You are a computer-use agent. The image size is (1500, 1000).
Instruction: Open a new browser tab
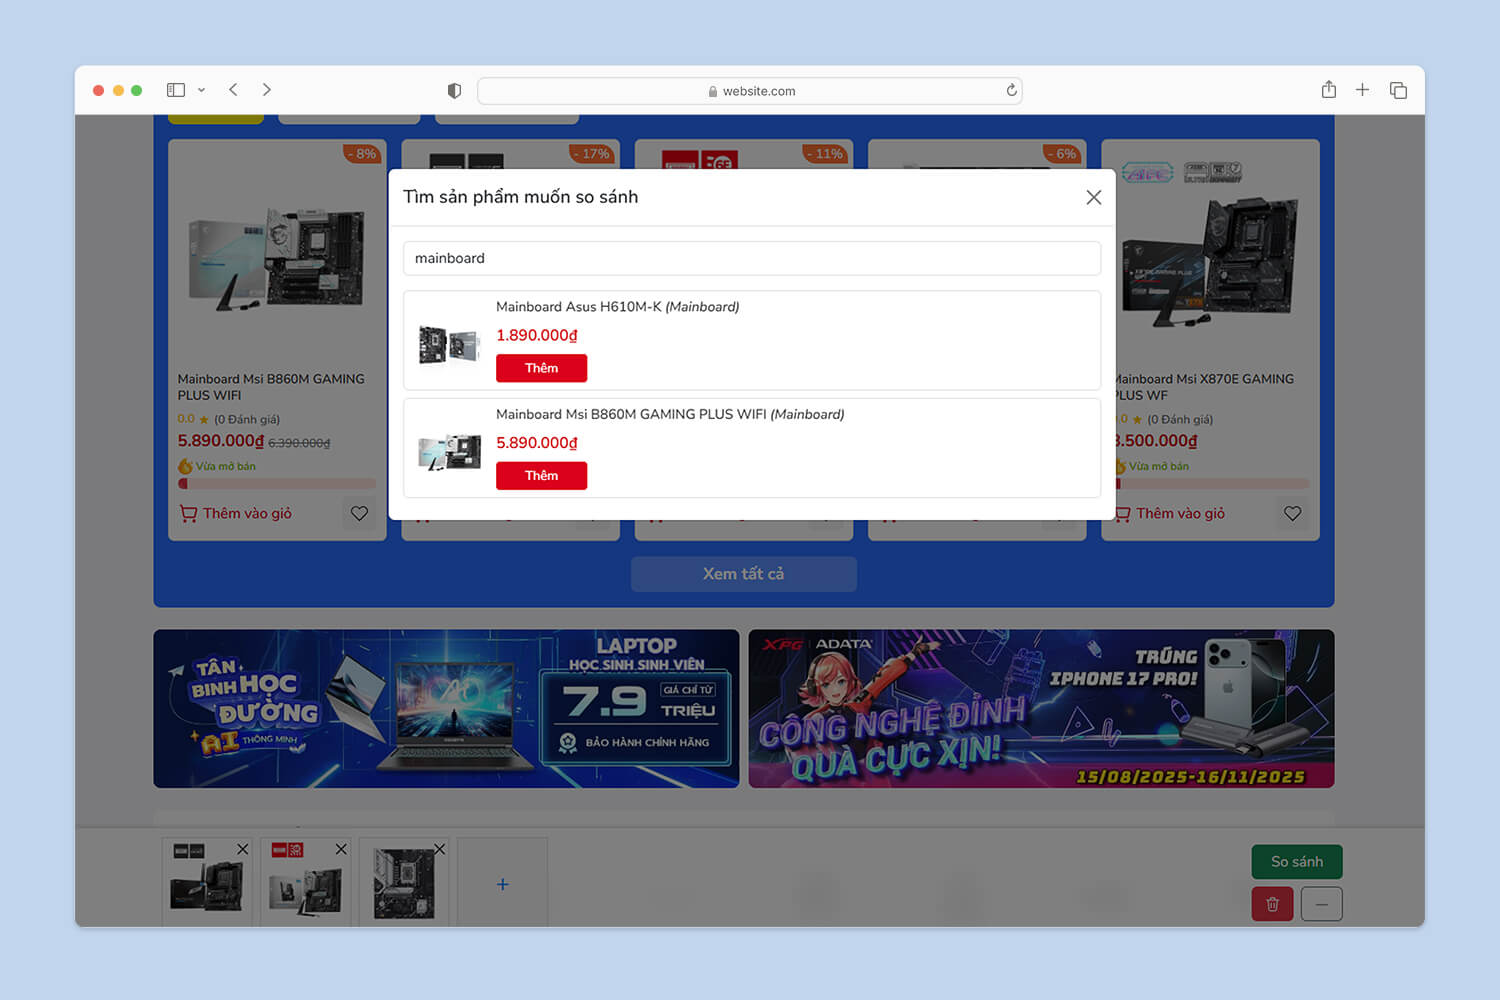pos(1362,90)
